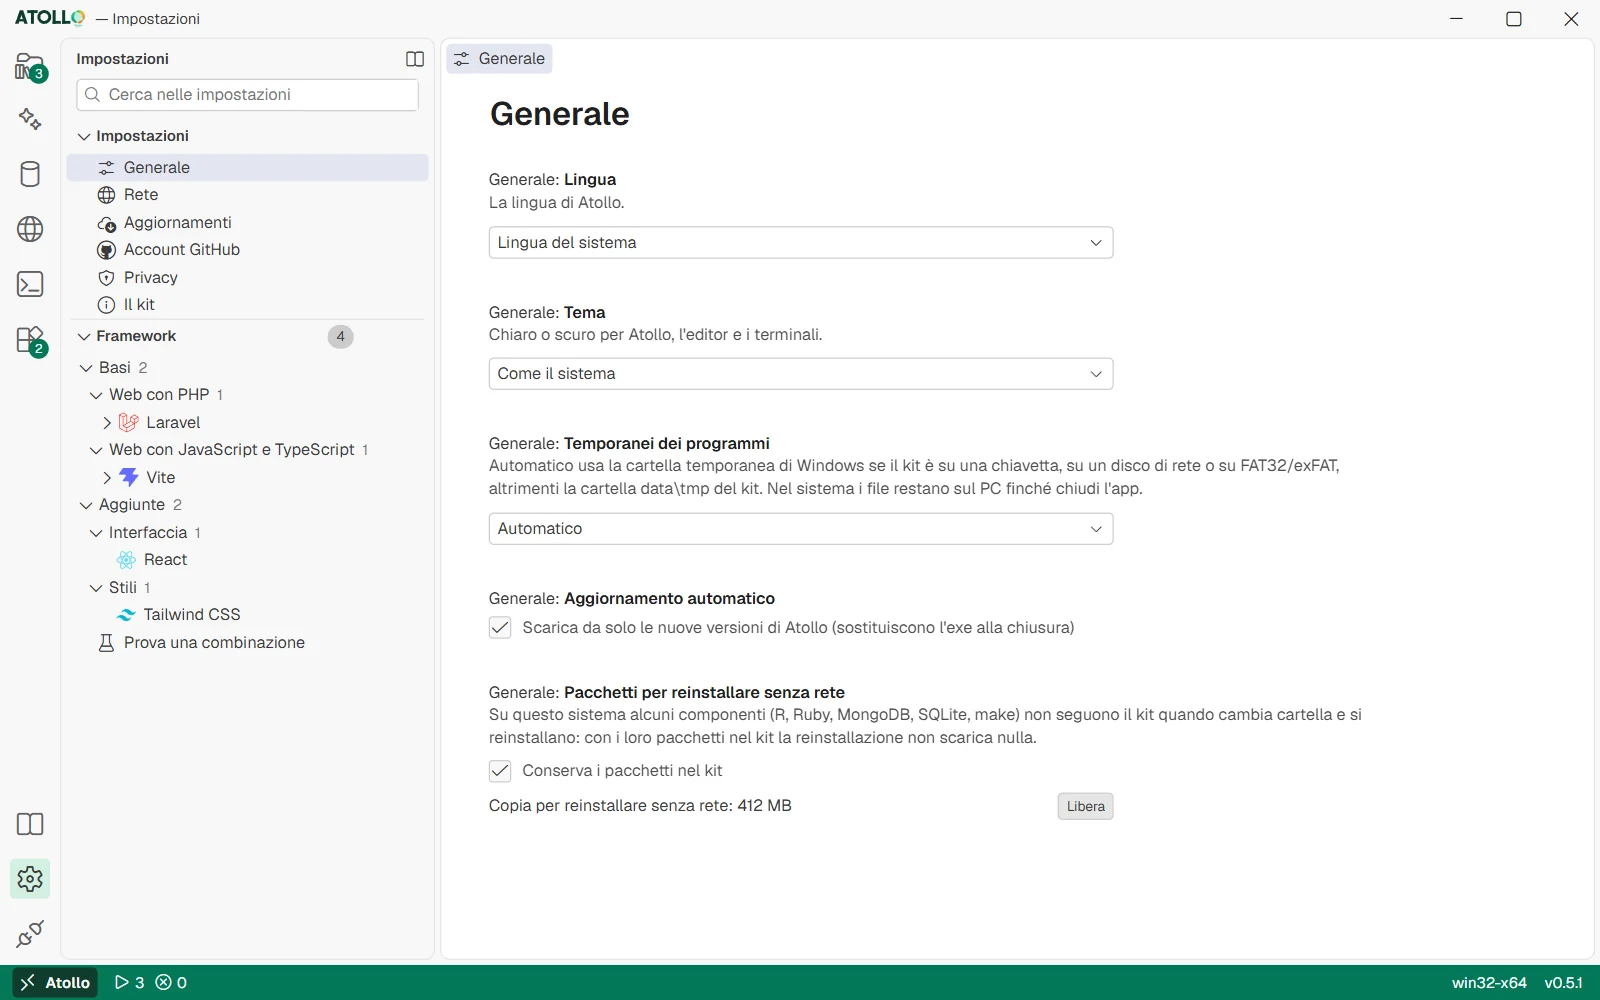Open the projects icon with badge 3
Viewport: 1600px width, 1000px height.
[30, 67]
